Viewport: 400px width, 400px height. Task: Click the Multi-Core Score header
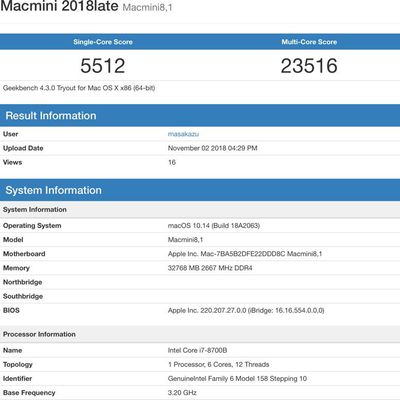[309, 42]
